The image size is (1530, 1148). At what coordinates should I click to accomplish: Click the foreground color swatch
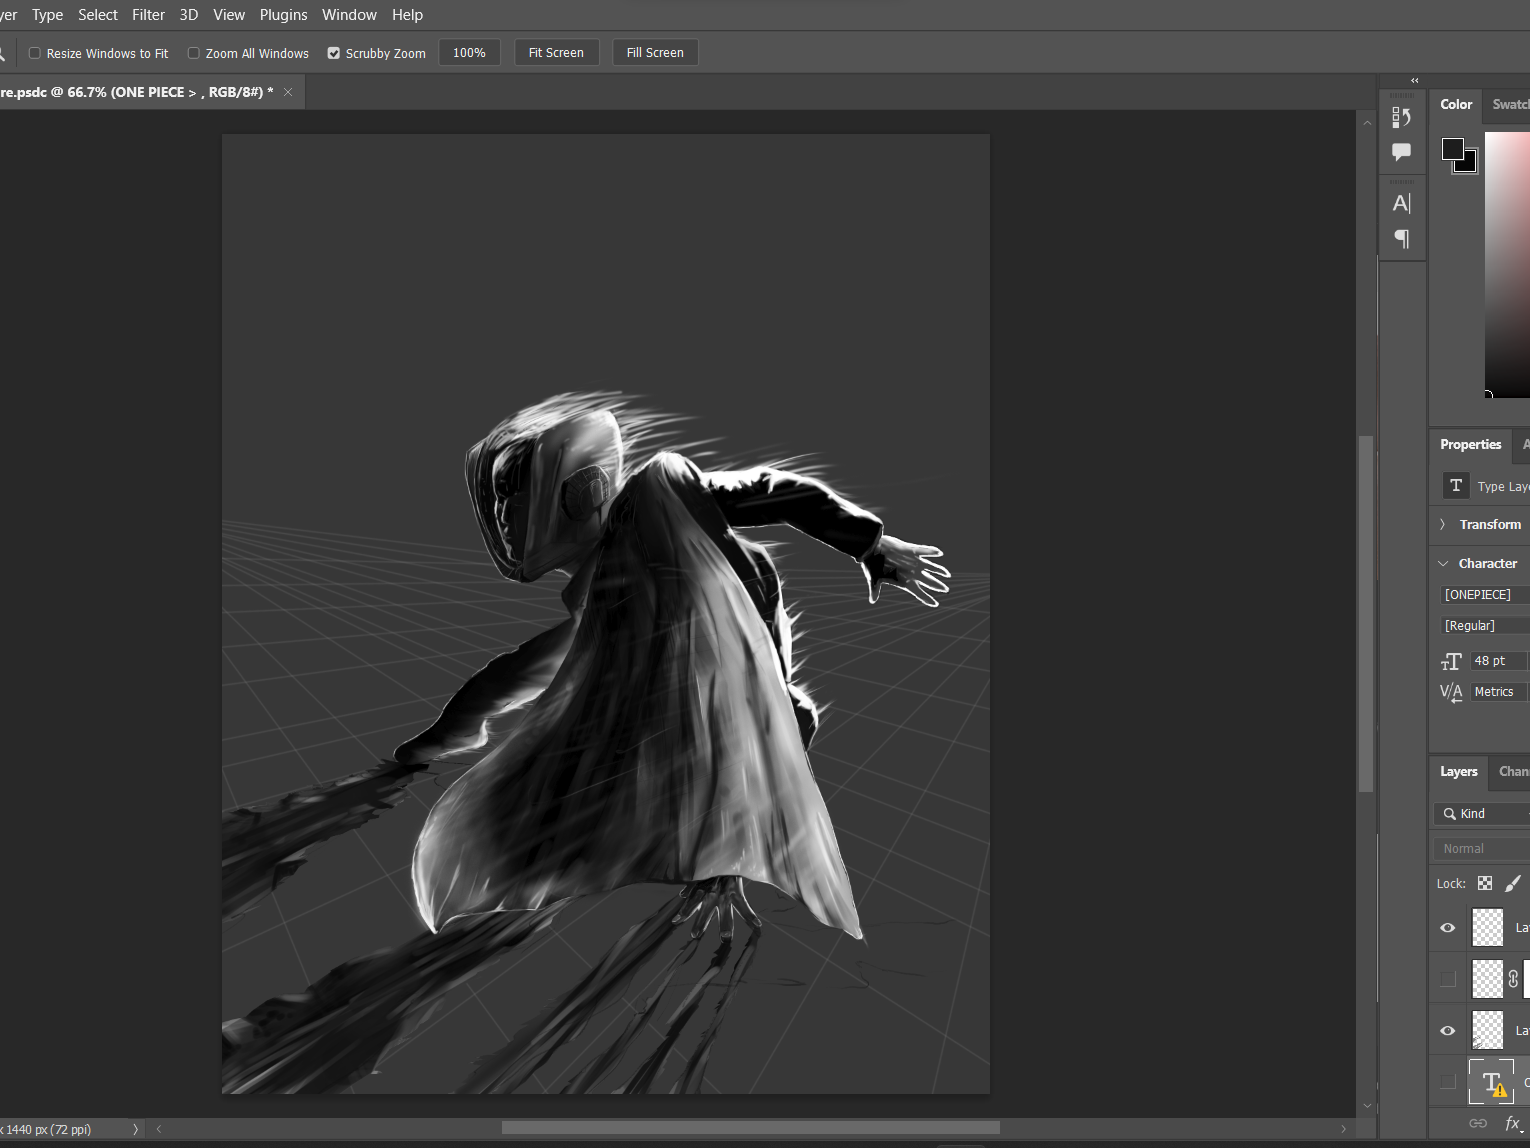point(1452,149)
